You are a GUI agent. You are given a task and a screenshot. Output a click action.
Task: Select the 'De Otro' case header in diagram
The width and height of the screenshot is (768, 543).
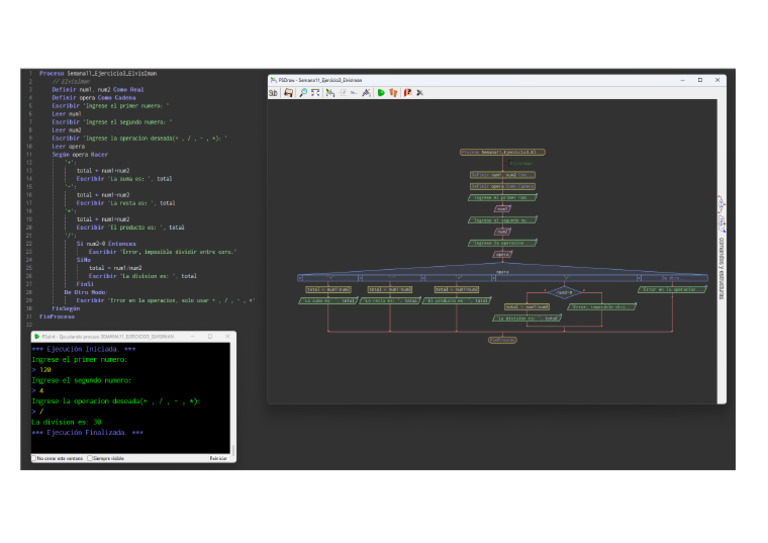(674, 278)
